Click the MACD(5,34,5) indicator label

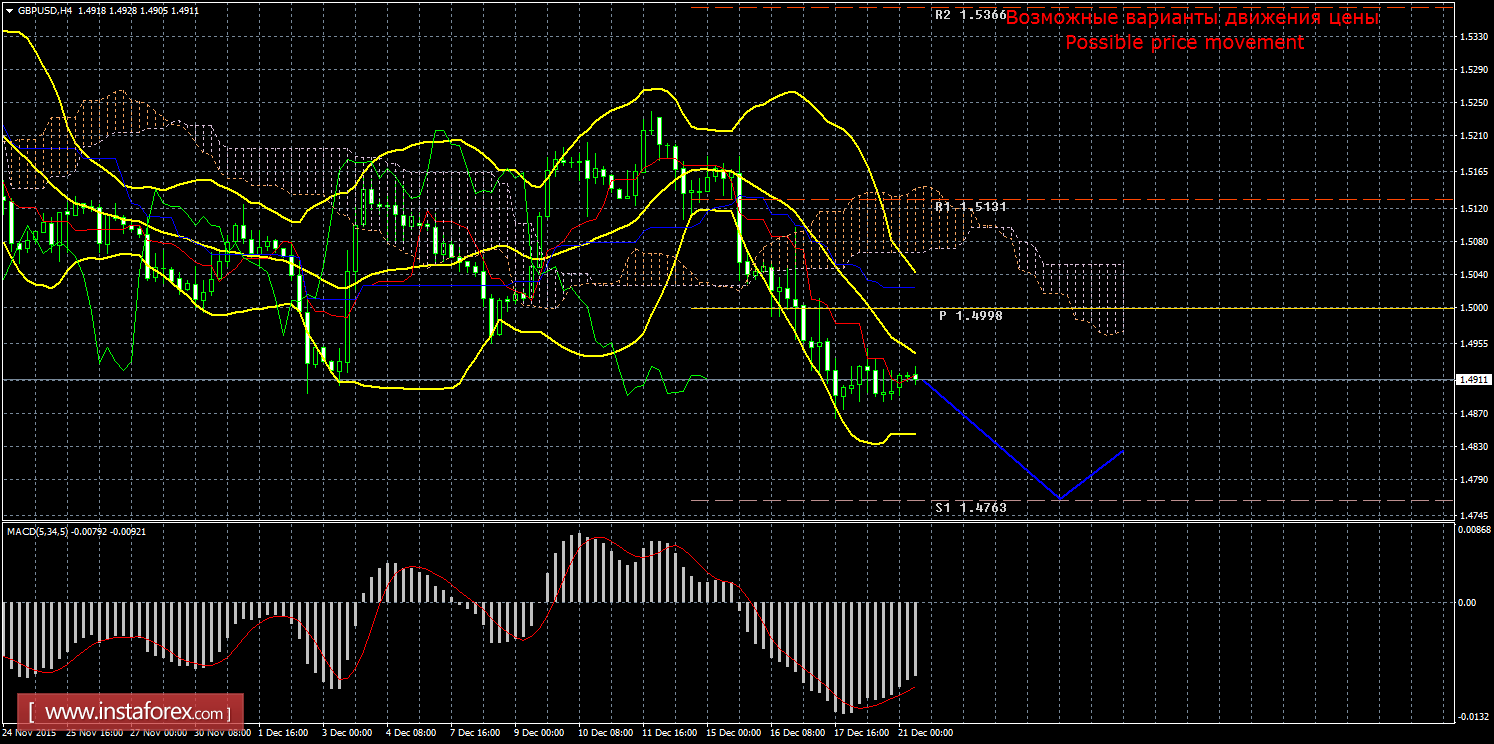point(37,531)
